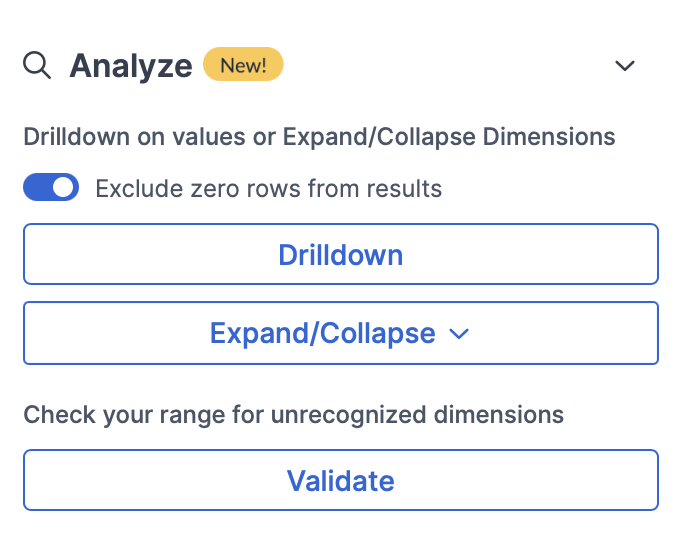
Task: Click the white knob of the blue switch
Action: 64,187
